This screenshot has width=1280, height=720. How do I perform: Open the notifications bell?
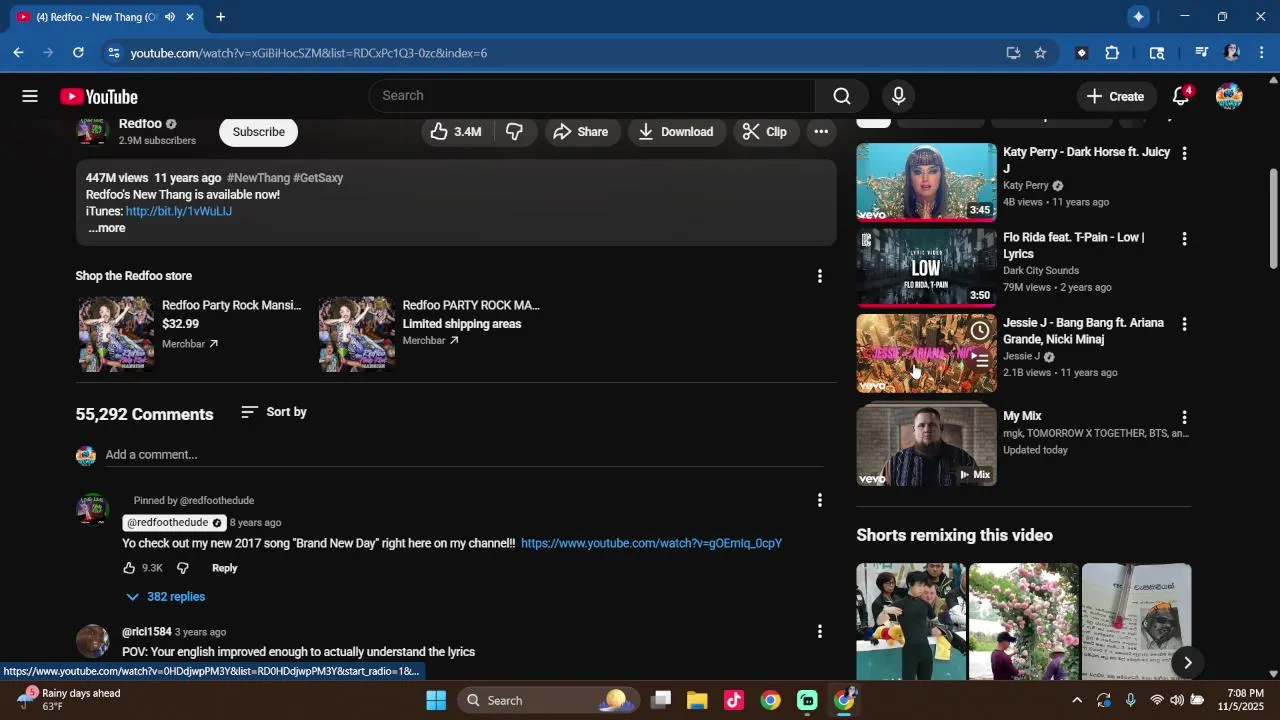tap(1181, 96)
